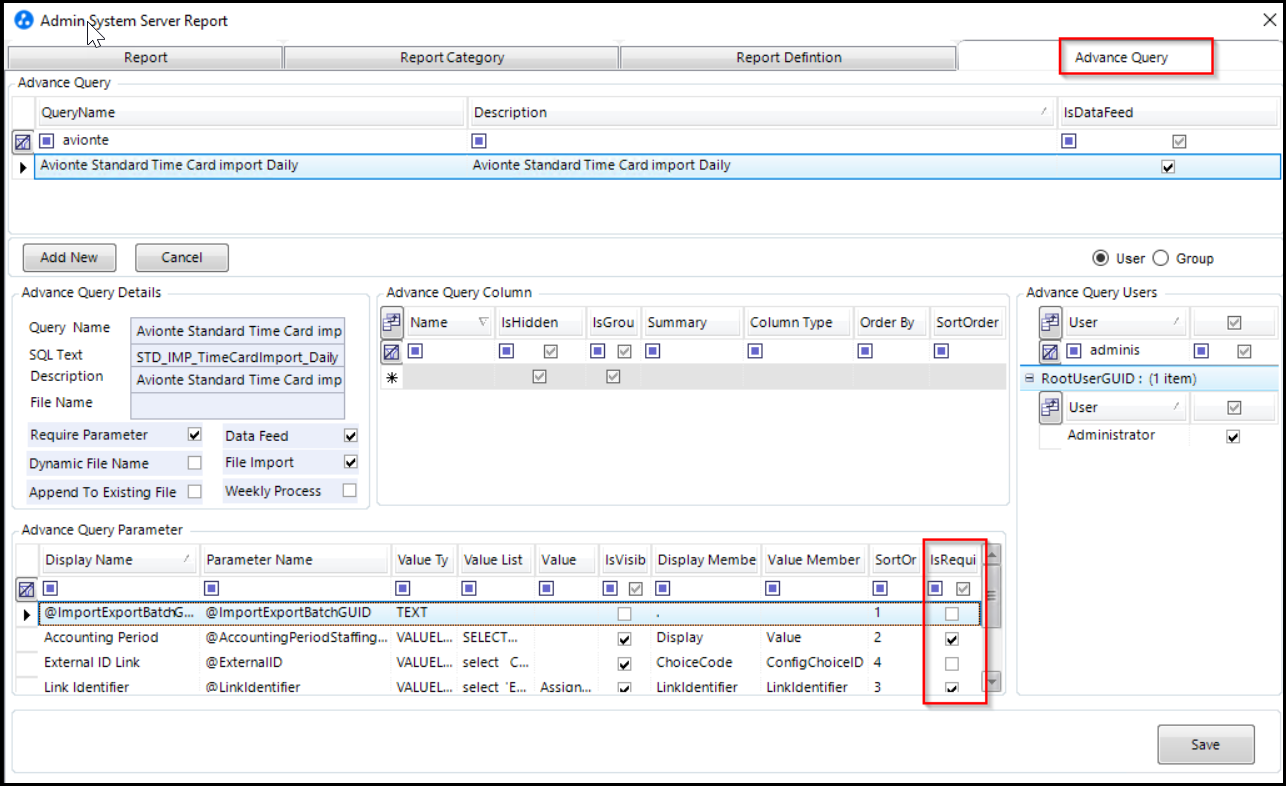Go to the Report Defintion tab
The height and width of the screenshot is (786, 1286).
(789, 57)
